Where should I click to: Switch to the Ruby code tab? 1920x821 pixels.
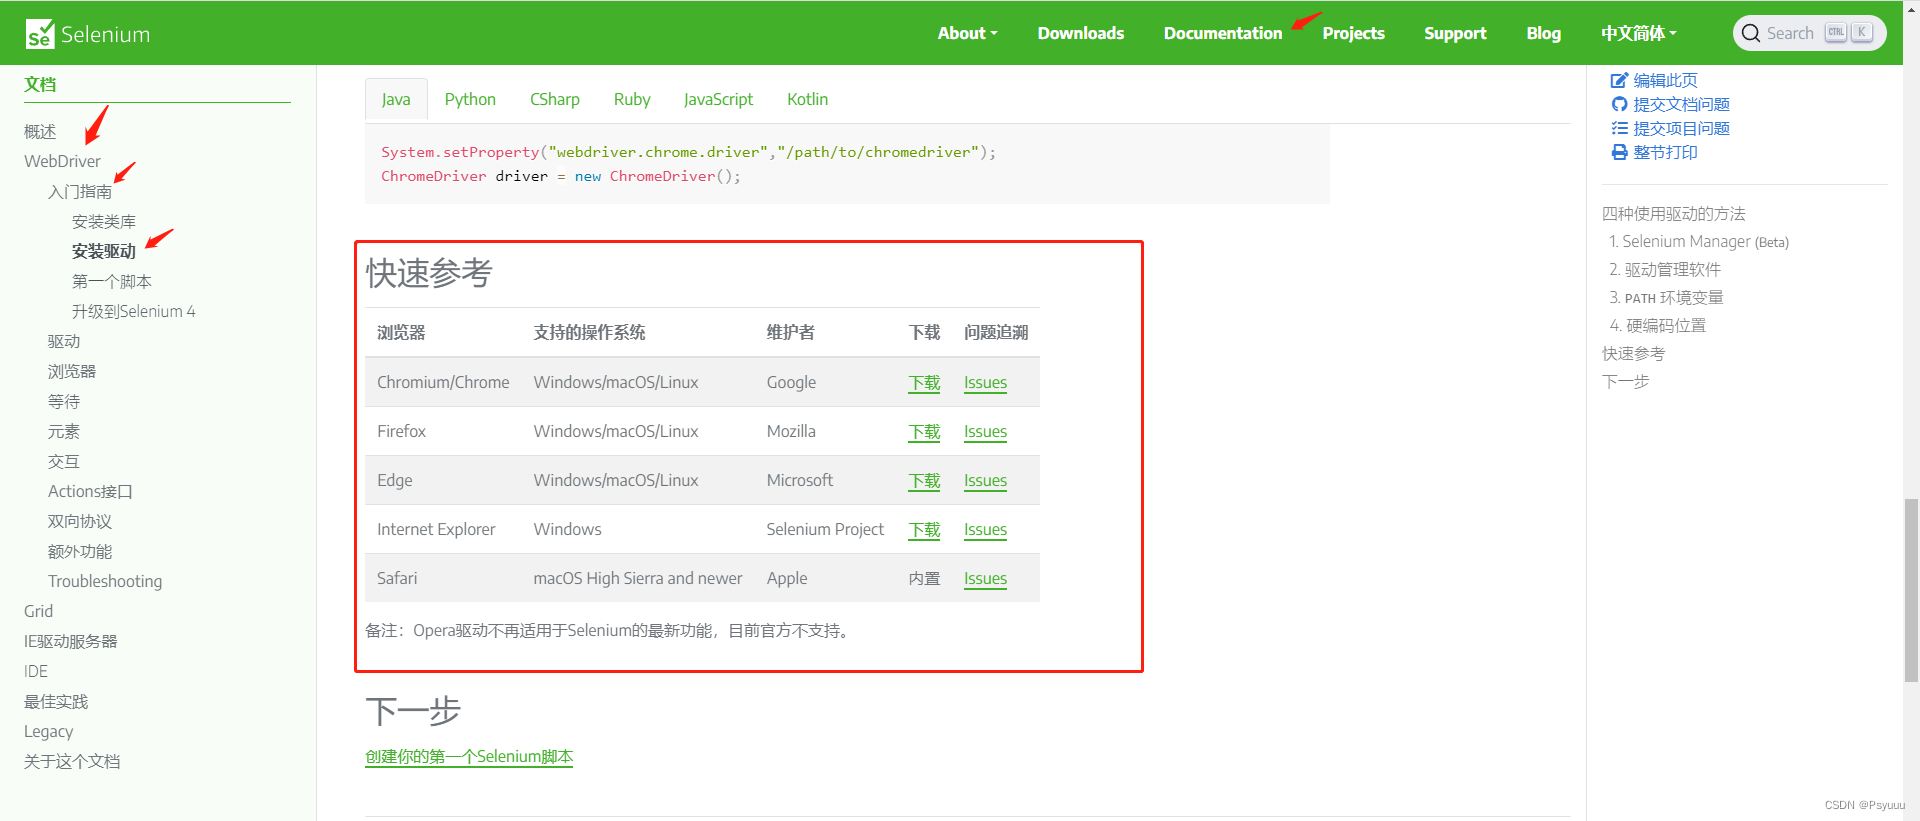[x=632, y=99]
